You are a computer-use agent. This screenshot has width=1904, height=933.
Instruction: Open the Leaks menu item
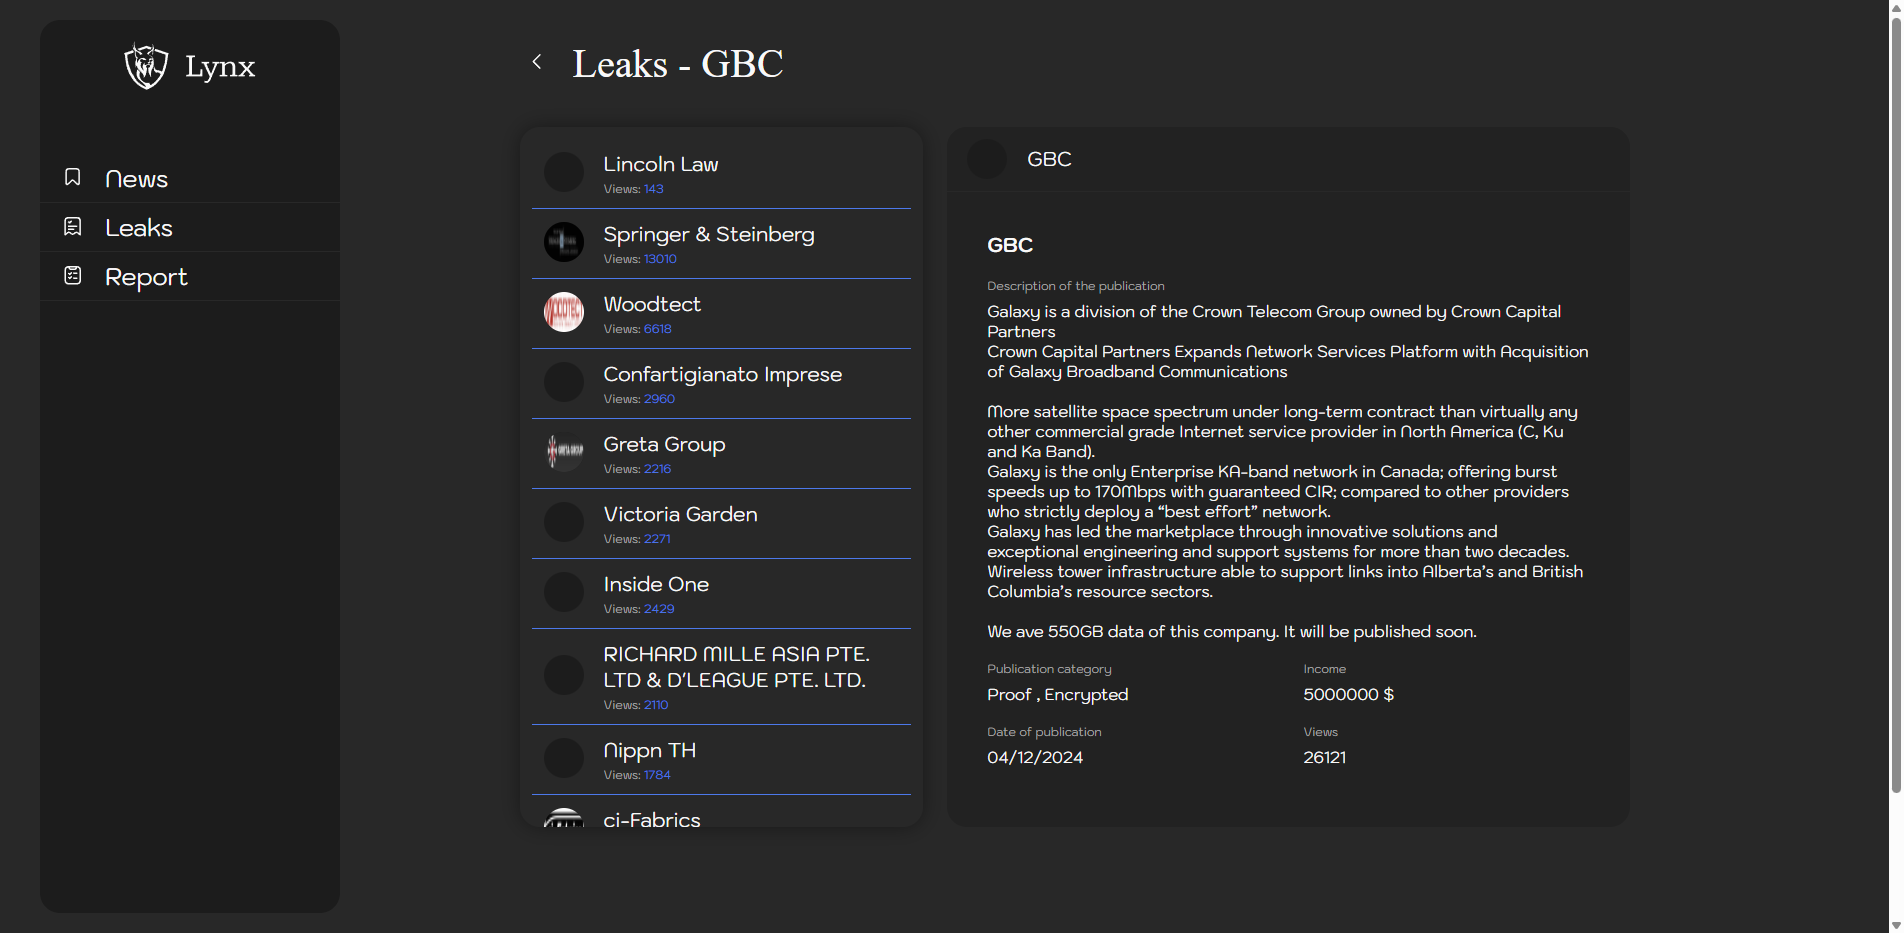point(139,228)
